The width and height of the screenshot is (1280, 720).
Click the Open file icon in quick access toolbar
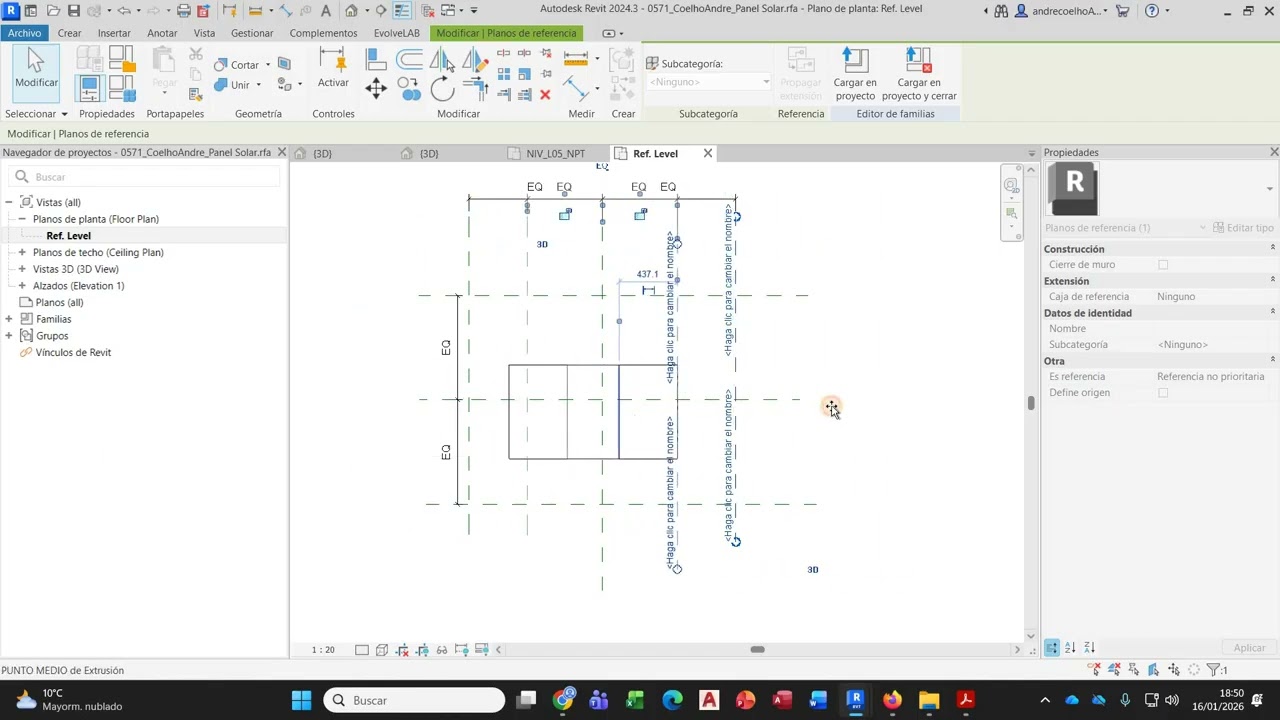click(53, 11)
